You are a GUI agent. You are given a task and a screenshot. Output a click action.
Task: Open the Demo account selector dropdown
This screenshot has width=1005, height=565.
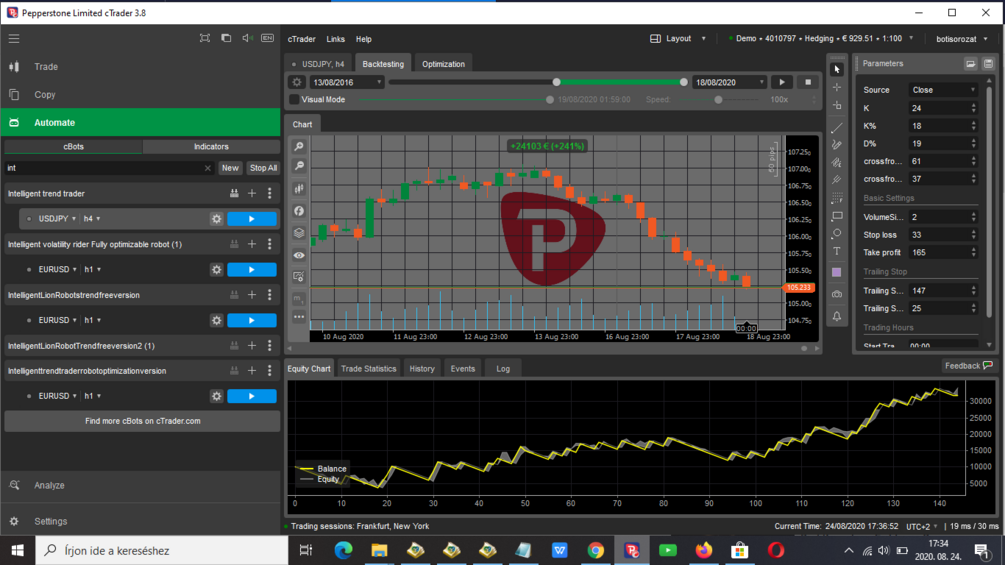pos(821,38)
